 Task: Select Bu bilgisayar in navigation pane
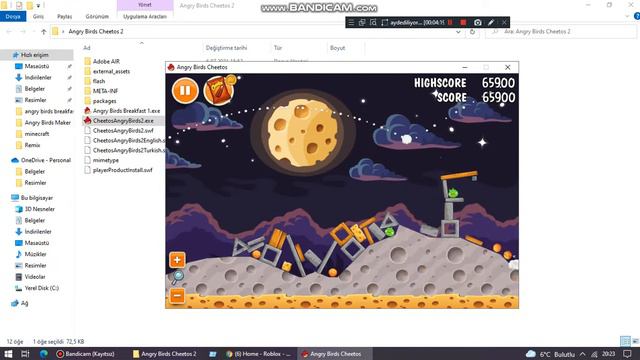(x=37, y=198)
